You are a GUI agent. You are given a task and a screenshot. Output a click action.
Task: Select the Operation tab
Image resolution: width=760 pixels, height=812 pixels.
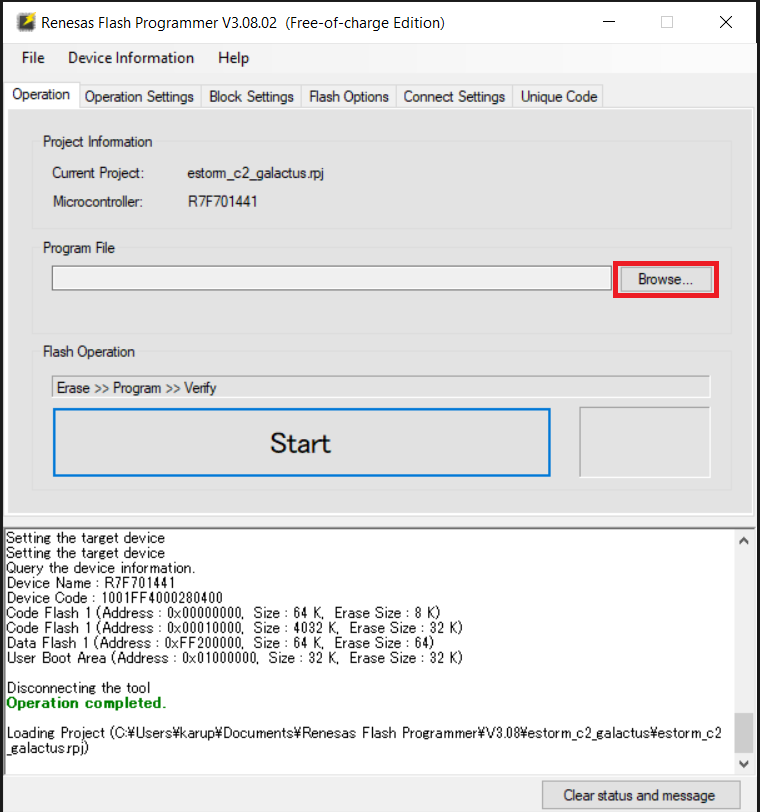point(41,95)
